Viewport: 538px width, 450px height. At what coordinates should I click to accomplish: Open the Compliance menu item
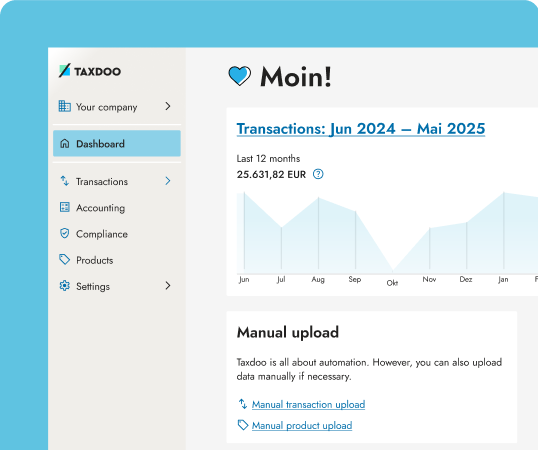(102, 234)
